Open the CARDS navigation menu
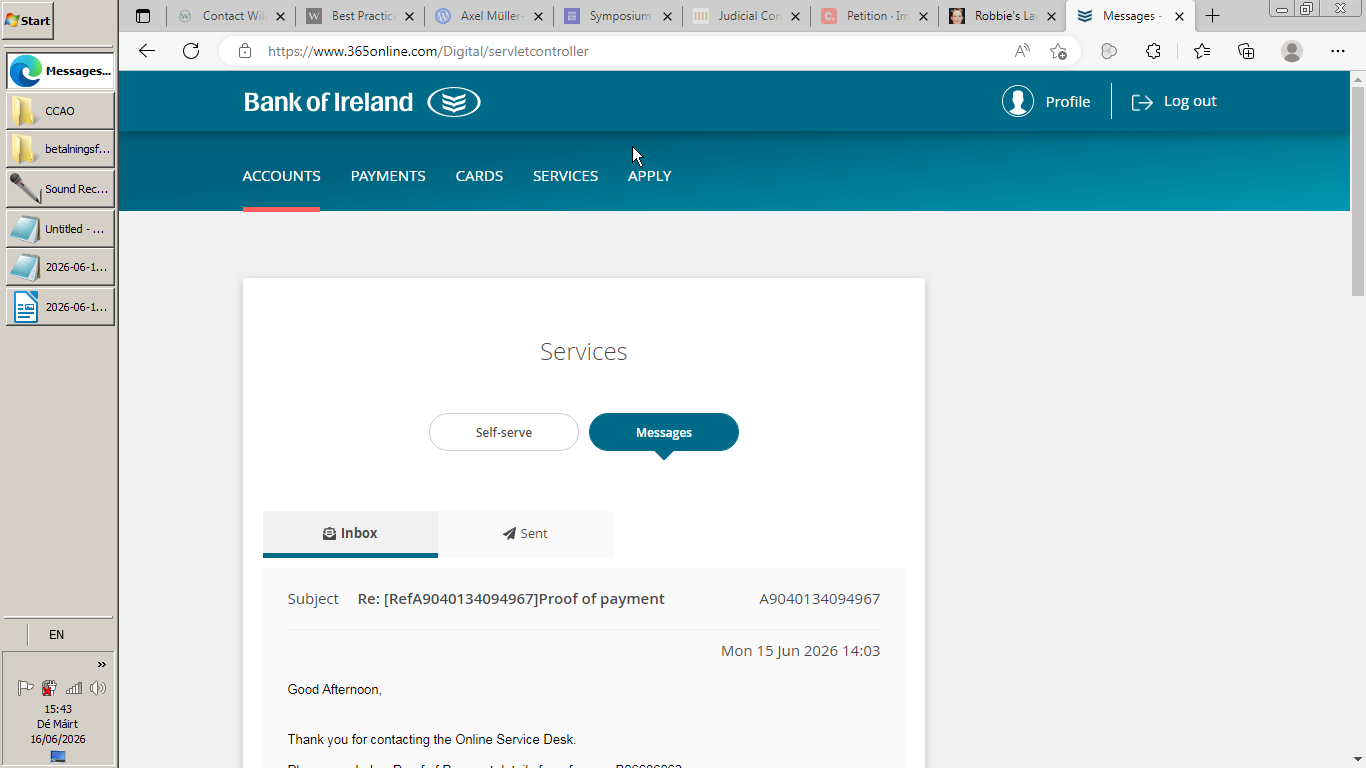The image size is (1366, 768). (x=479, y=176)
